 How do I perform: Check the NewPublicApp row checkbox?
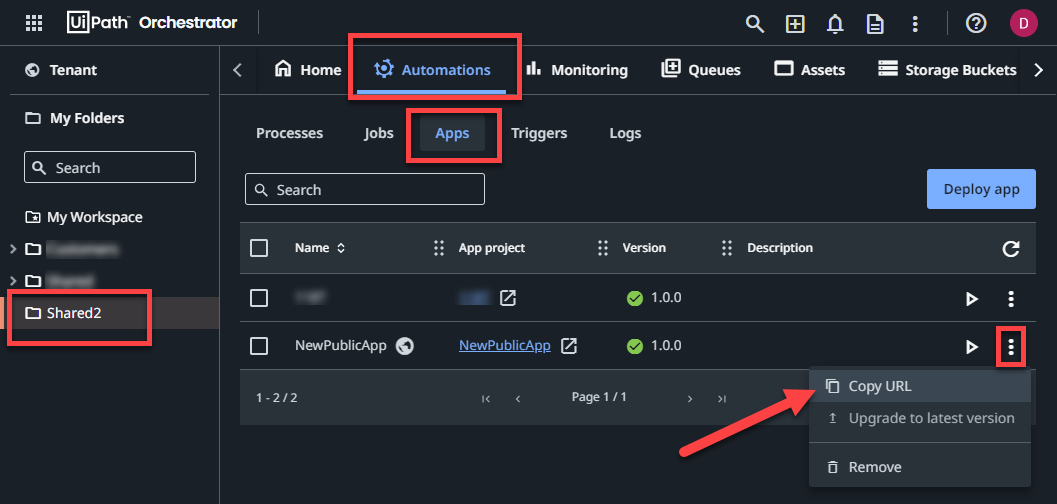[x=259, y=346]
